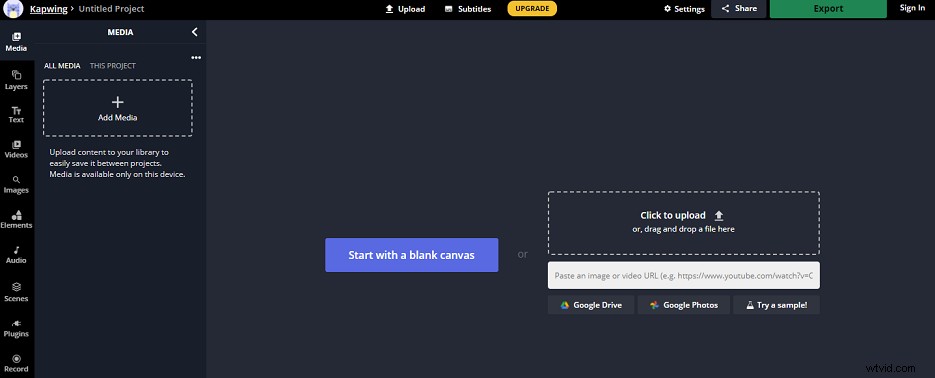Open the Record sidebar panel

tap(16, 363)
